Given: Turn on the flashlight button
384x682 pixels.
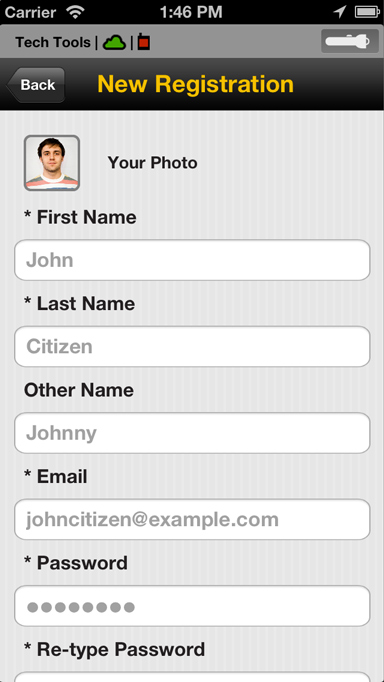Looking at the screenshot, I should click(350, 41).
